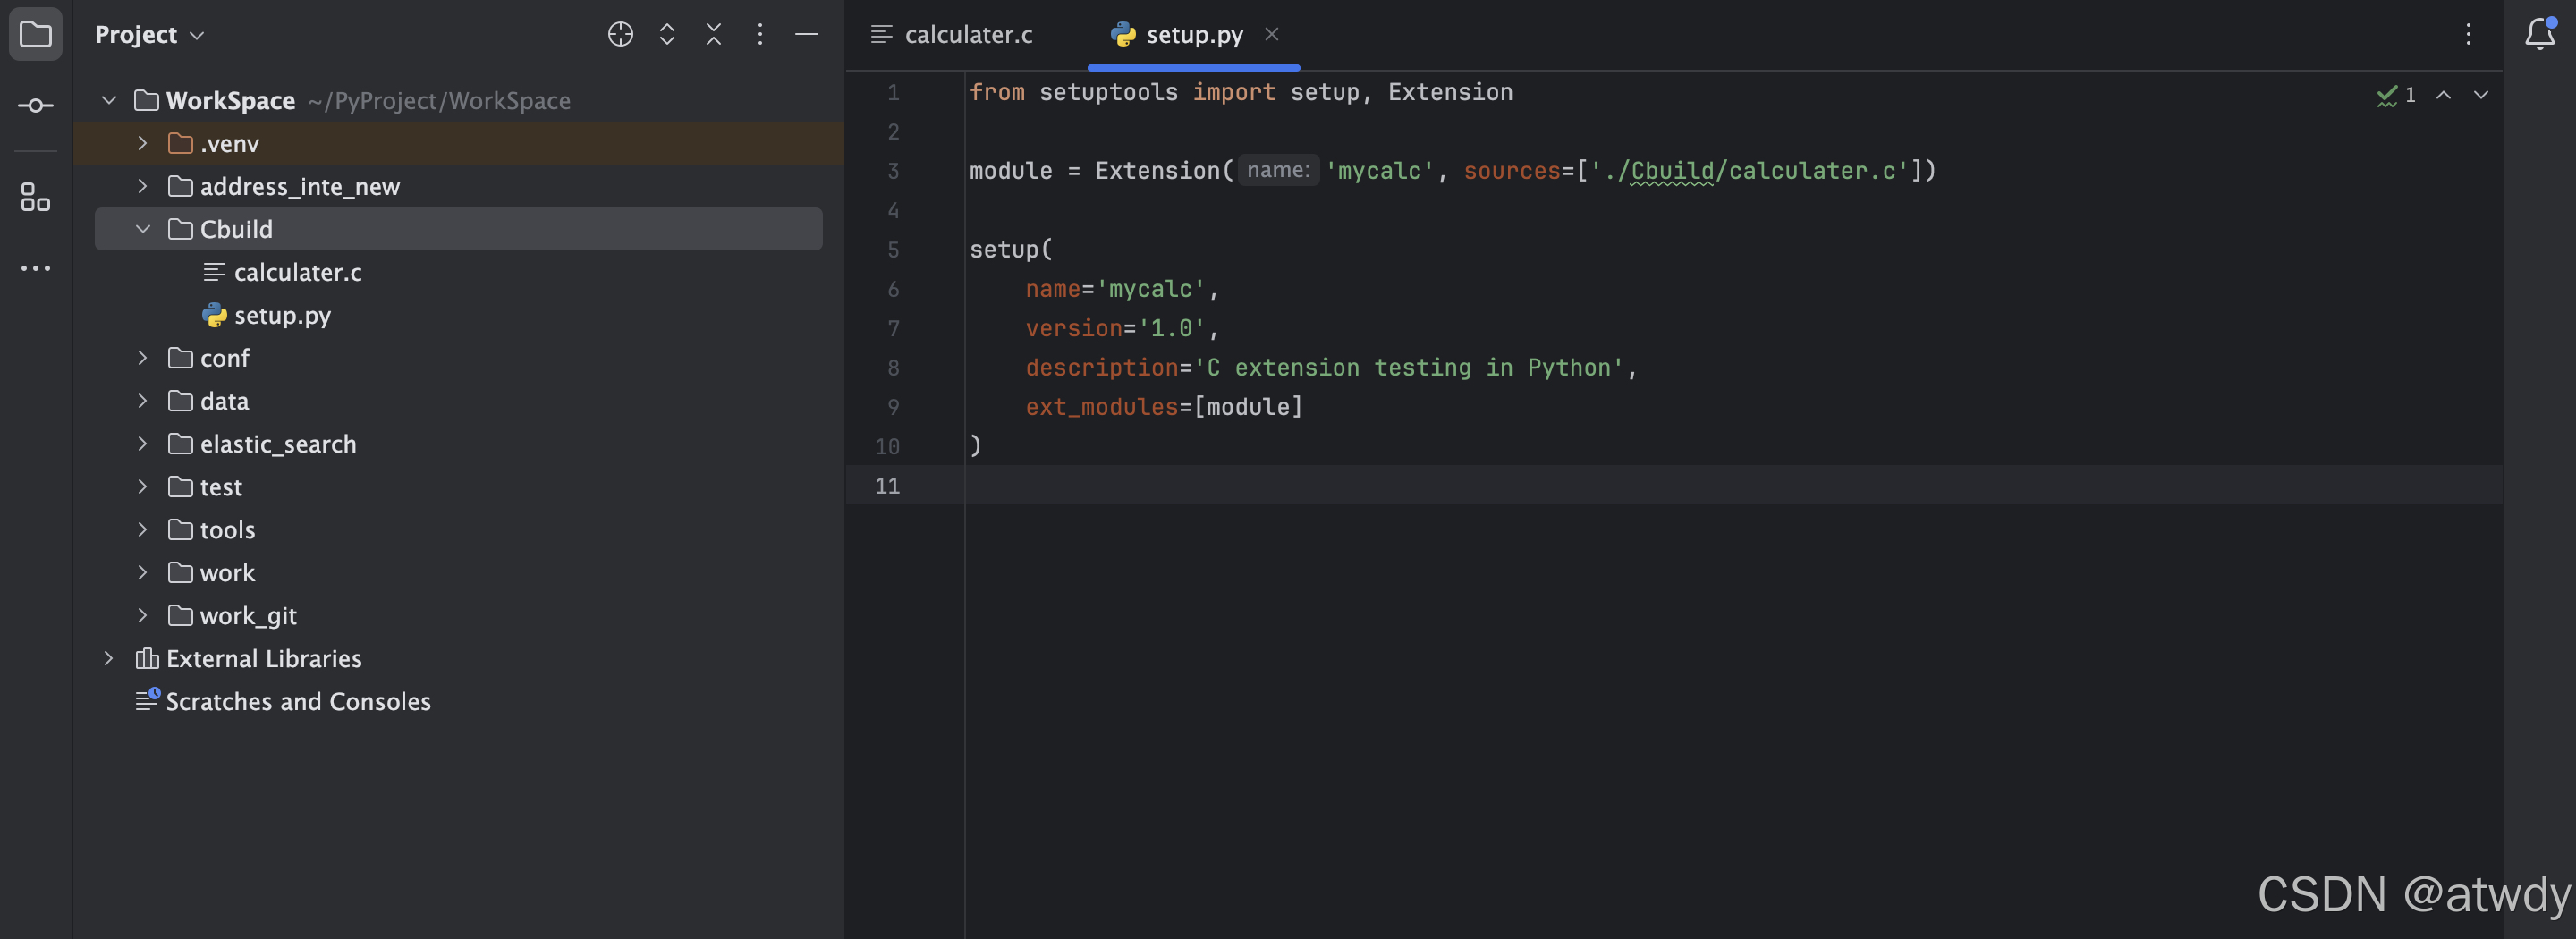
Task: Go to next highlighted problem arrow
Action: [2480, 94]
